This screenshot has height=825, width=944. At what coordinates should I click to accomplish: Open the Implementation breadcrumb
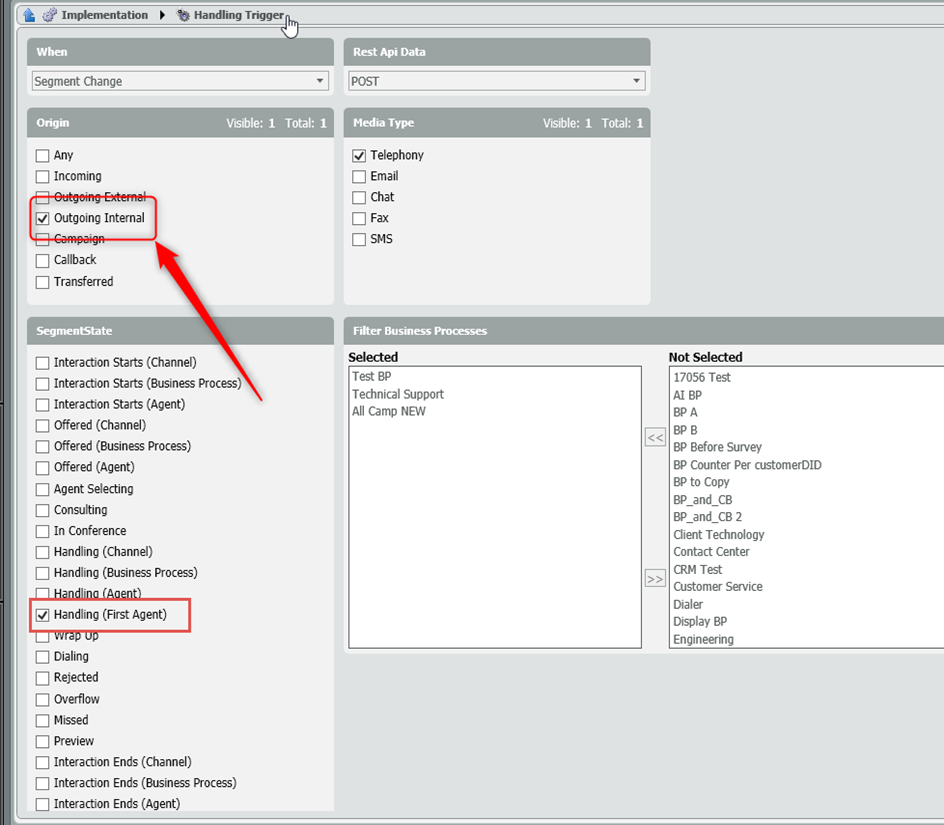pos(104,15)
